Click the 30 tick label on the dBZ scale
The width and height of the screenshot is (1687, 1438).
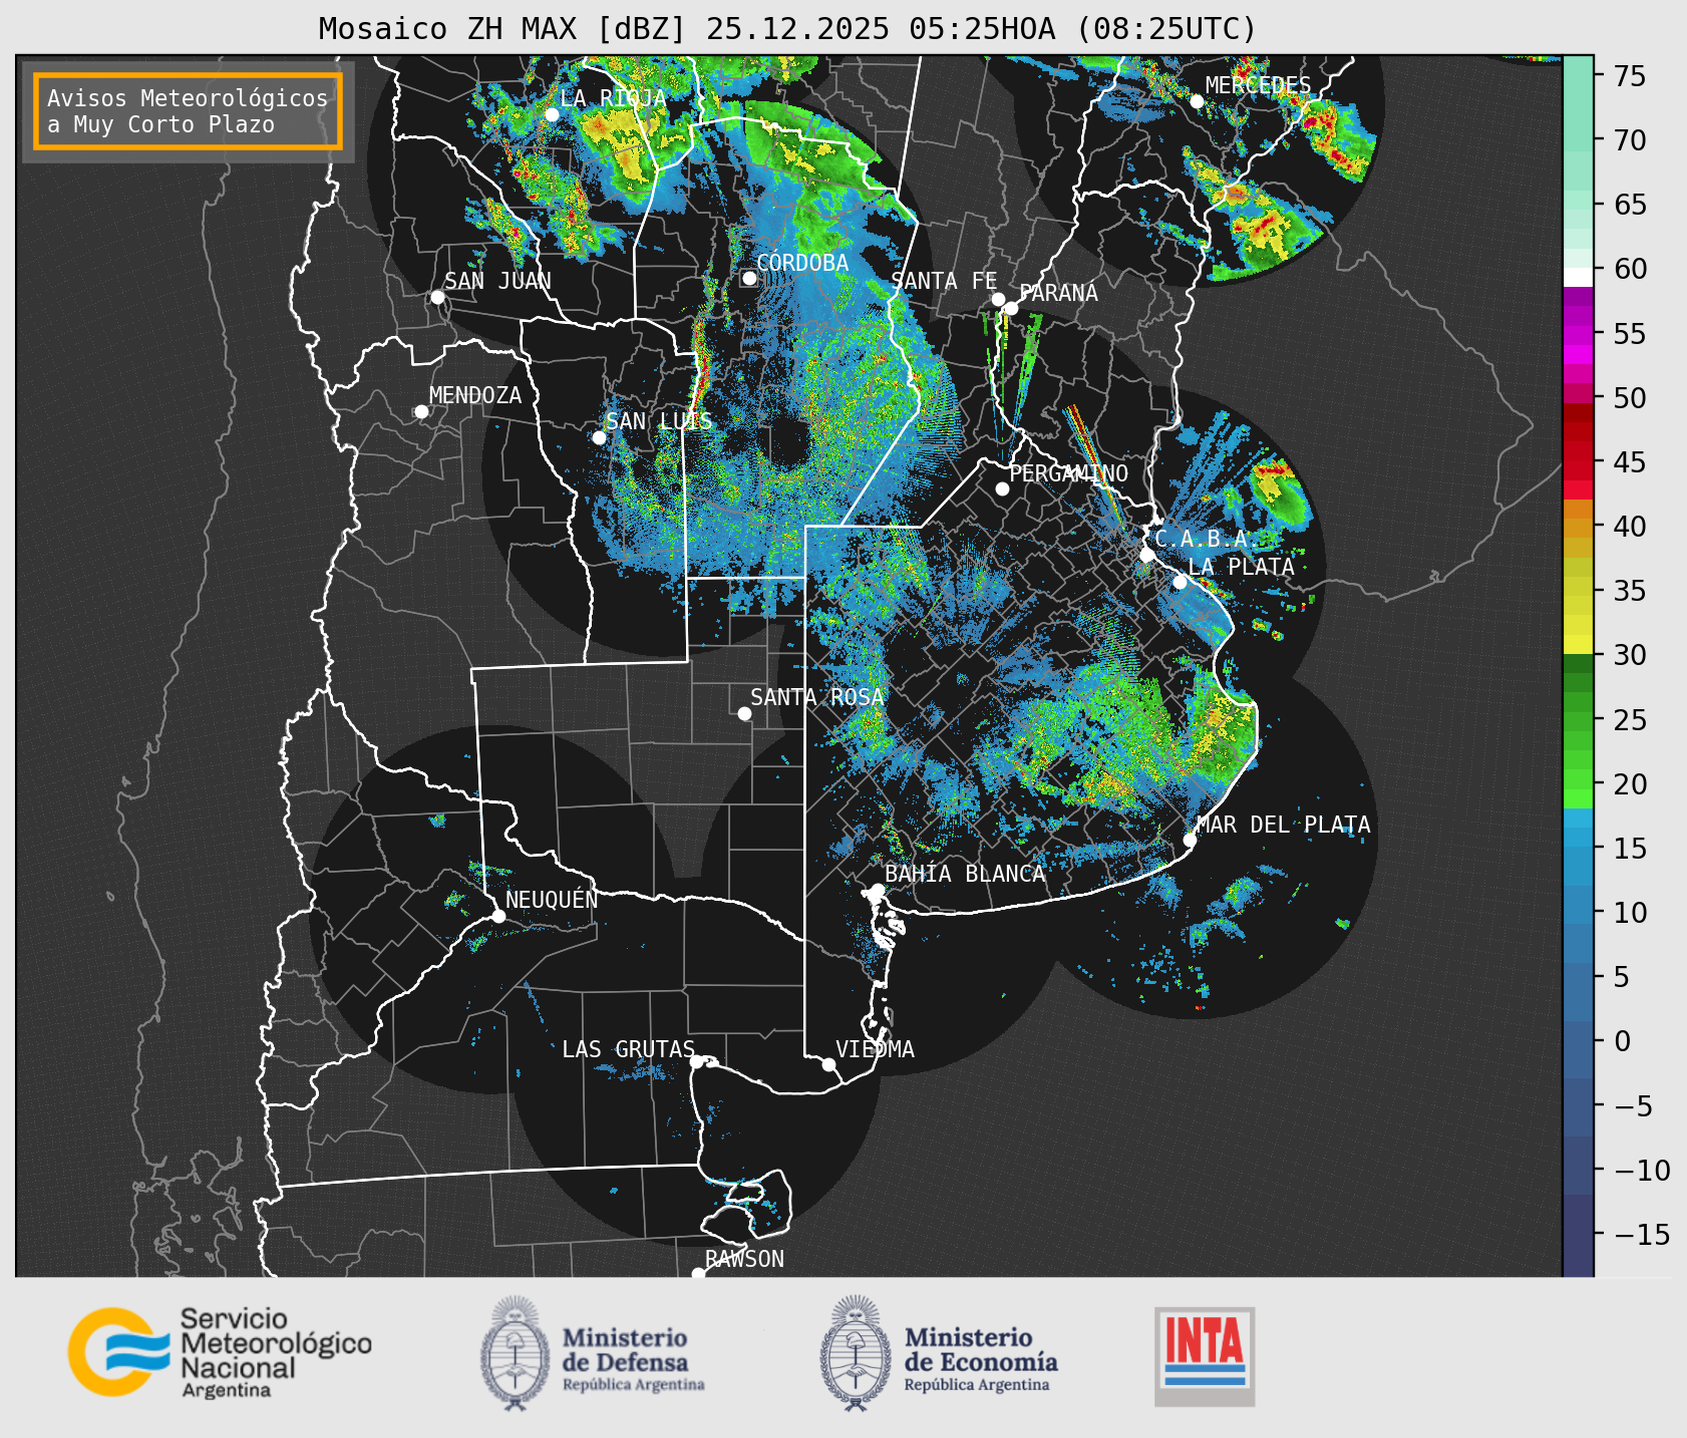(1629, 655)
